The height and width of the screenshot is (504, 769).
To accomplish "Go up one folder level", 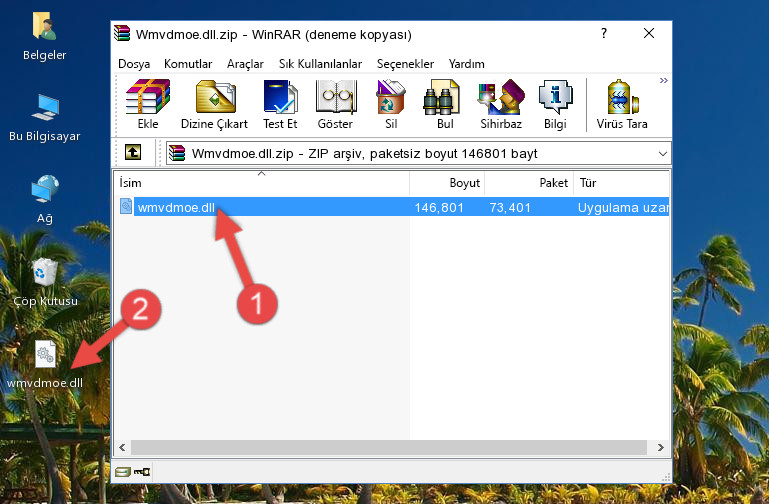I will [x=133, y=152].
